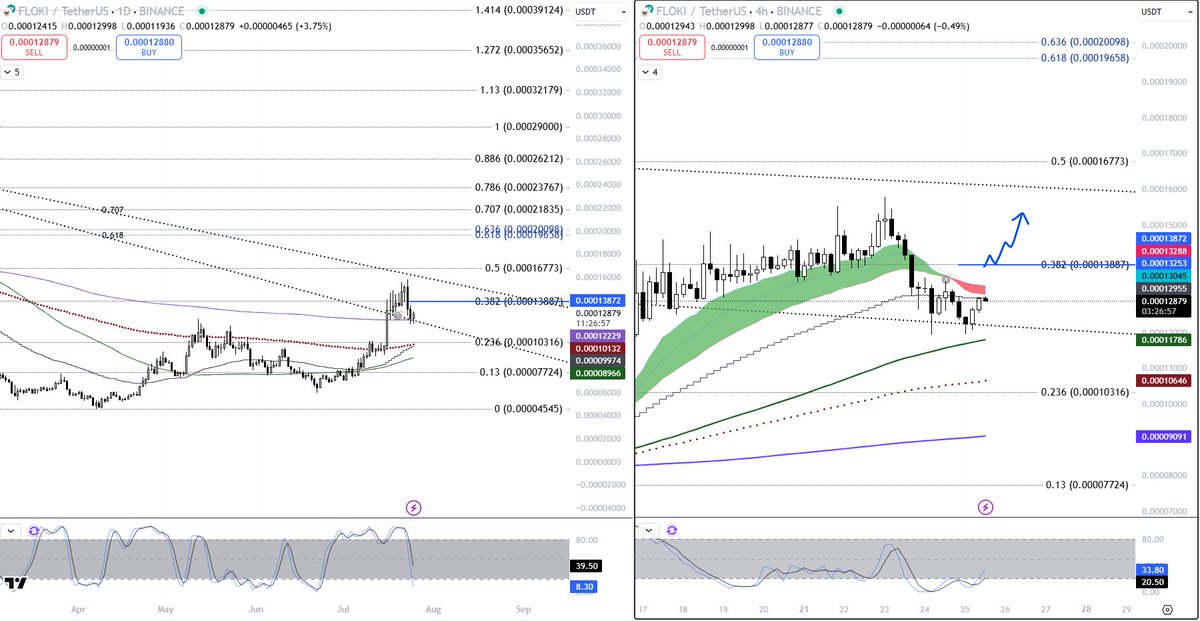Click the 1 (0.00029000) Fibonacci label
This screenshot has width=1200, height=621.
528,127
